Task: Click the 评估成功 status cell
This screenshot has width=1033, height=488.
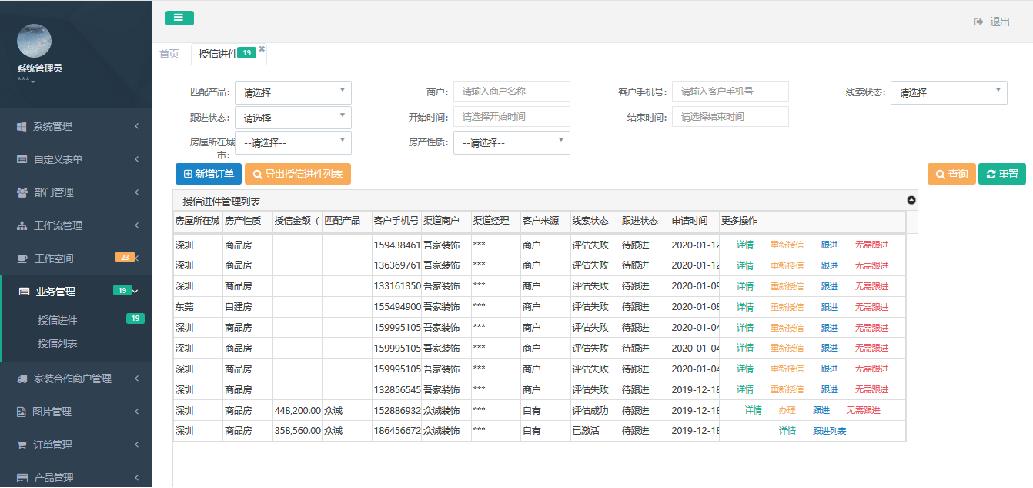Action: pyautogui.click(x=595, y=410)
